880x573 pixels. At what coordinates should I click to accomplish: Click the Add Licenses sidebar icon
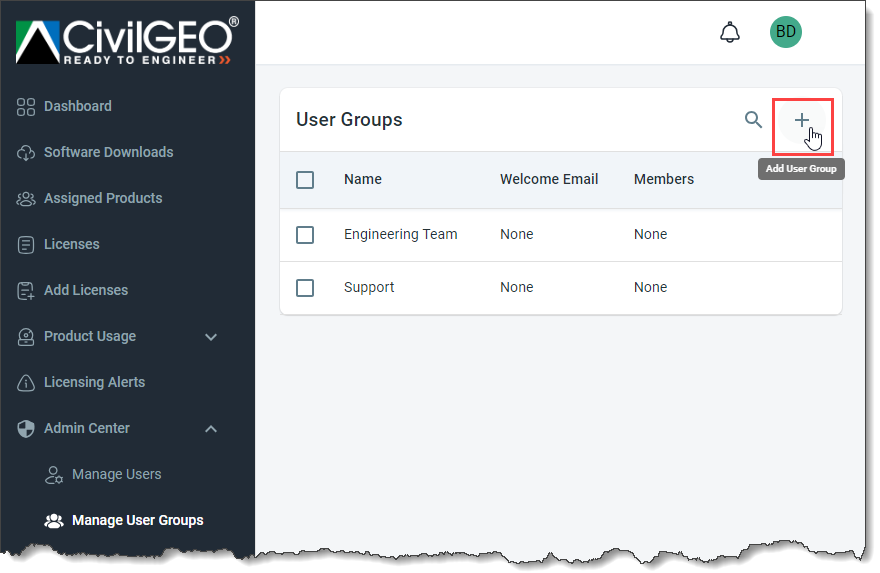[26, 291]
